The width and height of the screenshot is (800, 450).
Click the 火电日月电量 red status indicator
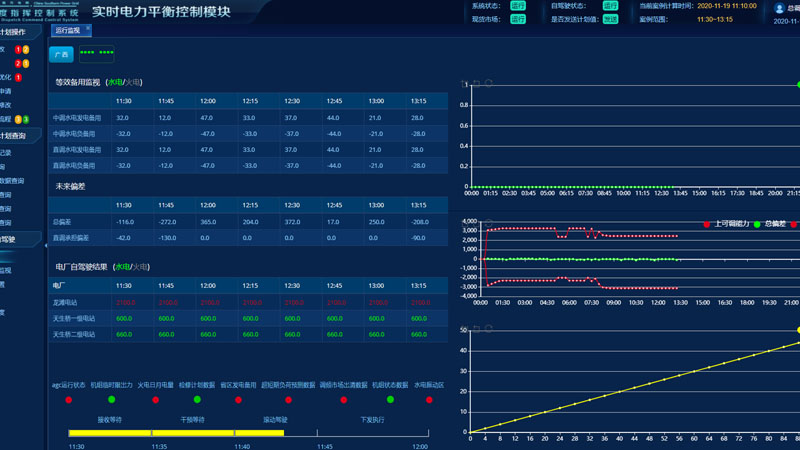tap(155, 400)
